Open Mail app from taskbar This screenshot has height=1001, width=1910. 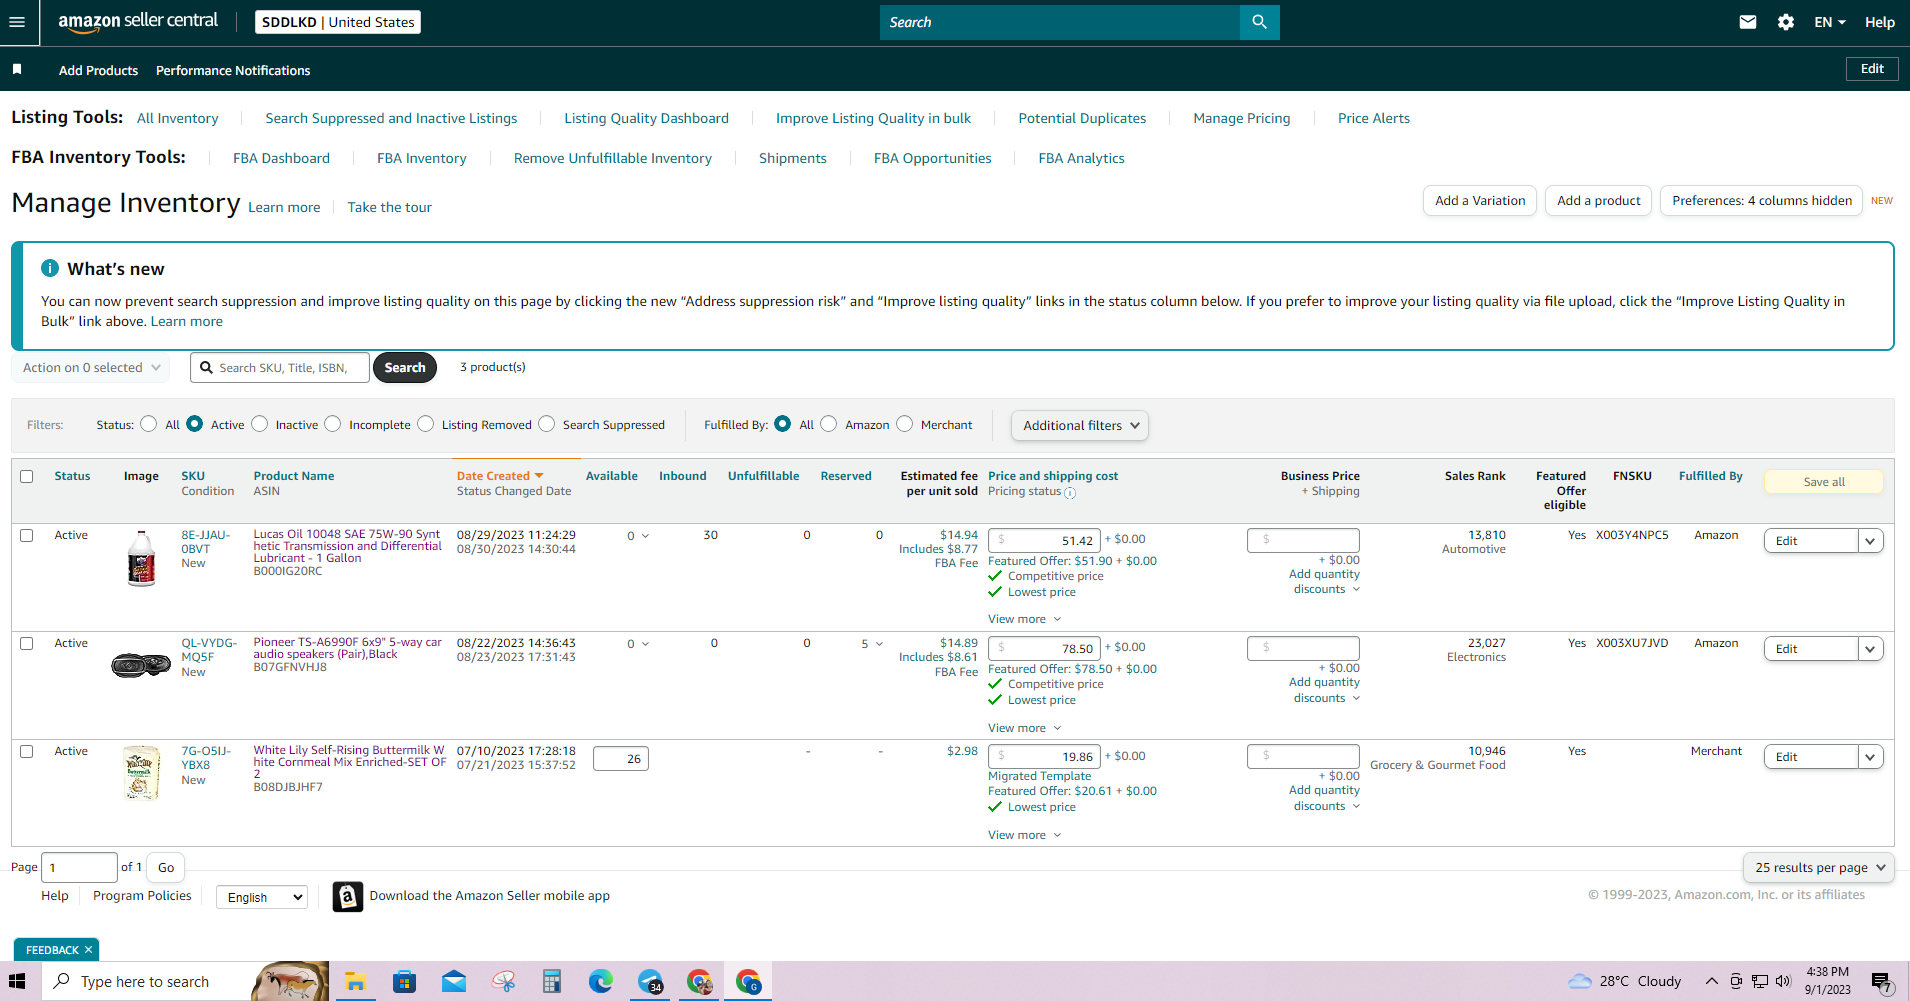454,982
